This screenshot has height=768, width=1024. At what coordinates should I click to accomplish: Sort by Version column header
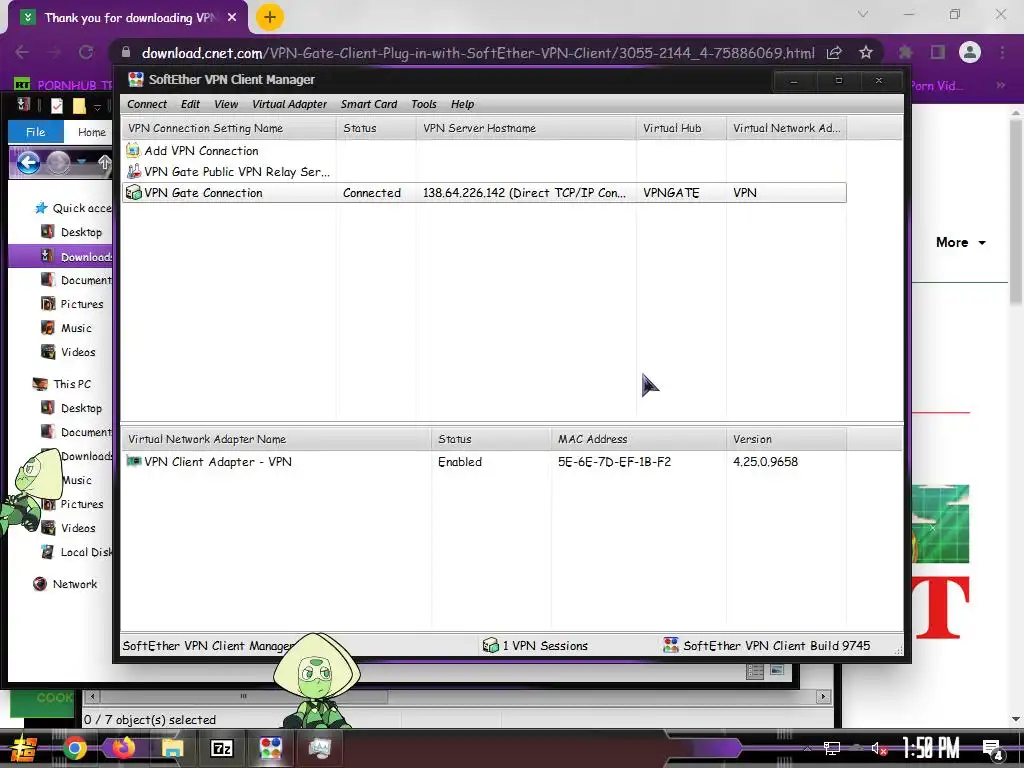click(x=786, y=439)
